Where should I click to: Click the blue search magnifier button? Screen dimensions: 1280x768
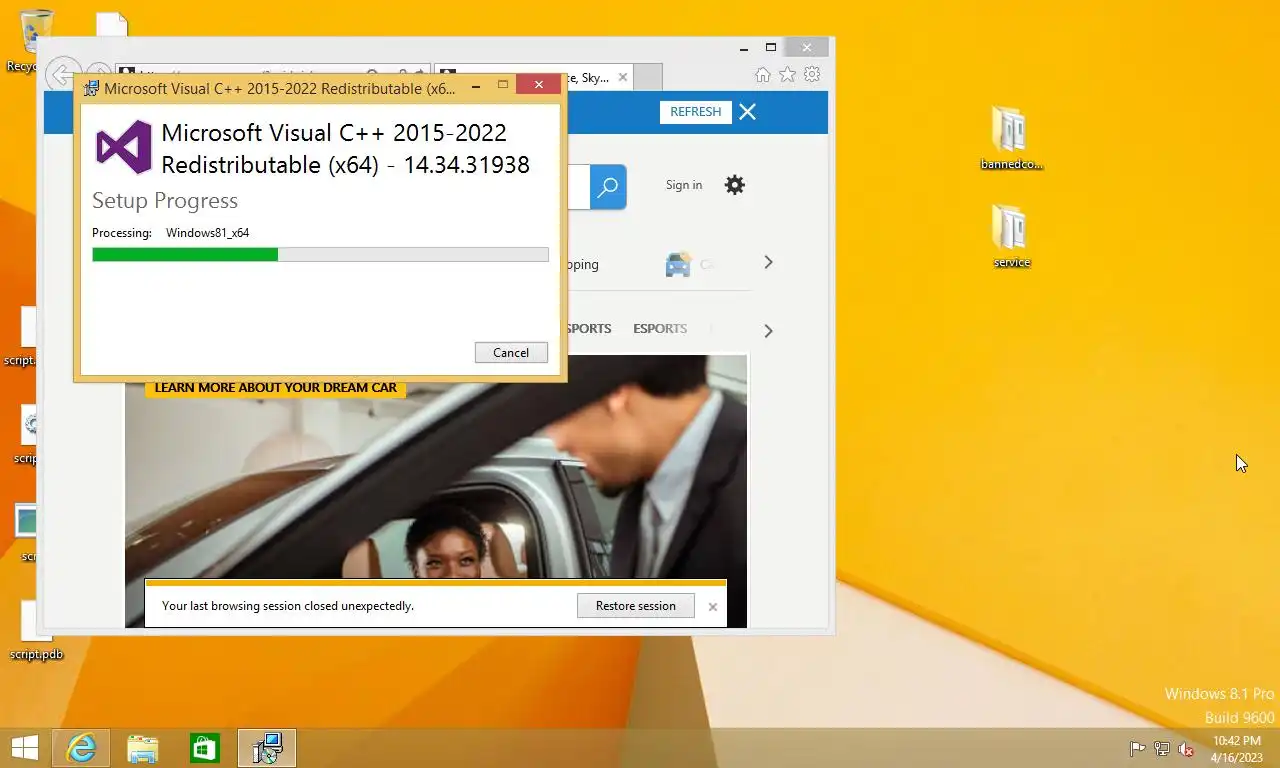click(x=608, y=187)
